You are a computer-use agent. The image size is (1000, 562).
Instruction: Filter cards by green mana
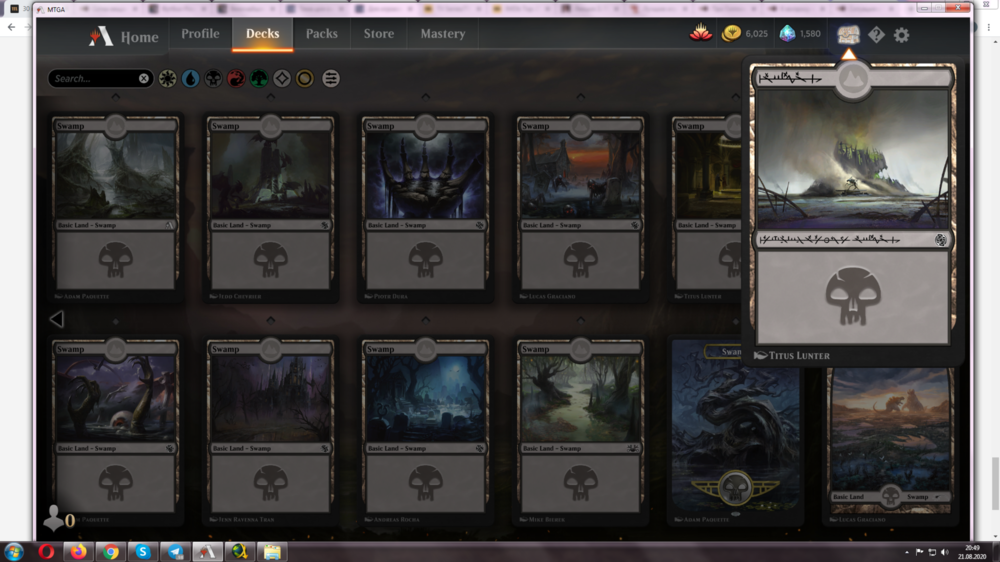click(x=259, y=78)
